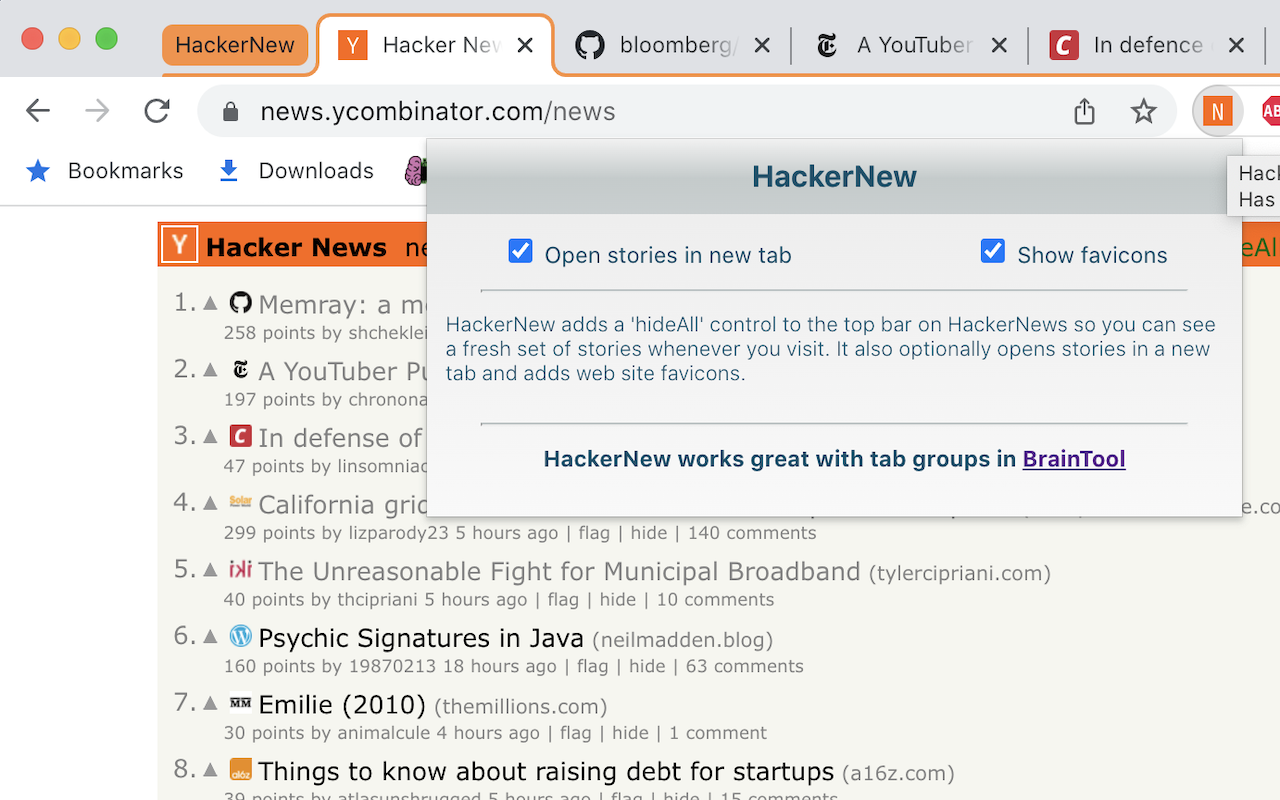This screenshot has width=1280, height=800.
Task: Open the a16z.com site link
Action: pyautogui.click(x=898, y=774)
